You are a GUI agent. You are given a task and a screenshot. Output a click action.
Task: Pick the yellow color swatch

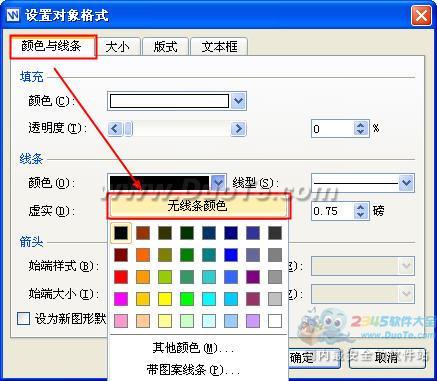[165, 299]
